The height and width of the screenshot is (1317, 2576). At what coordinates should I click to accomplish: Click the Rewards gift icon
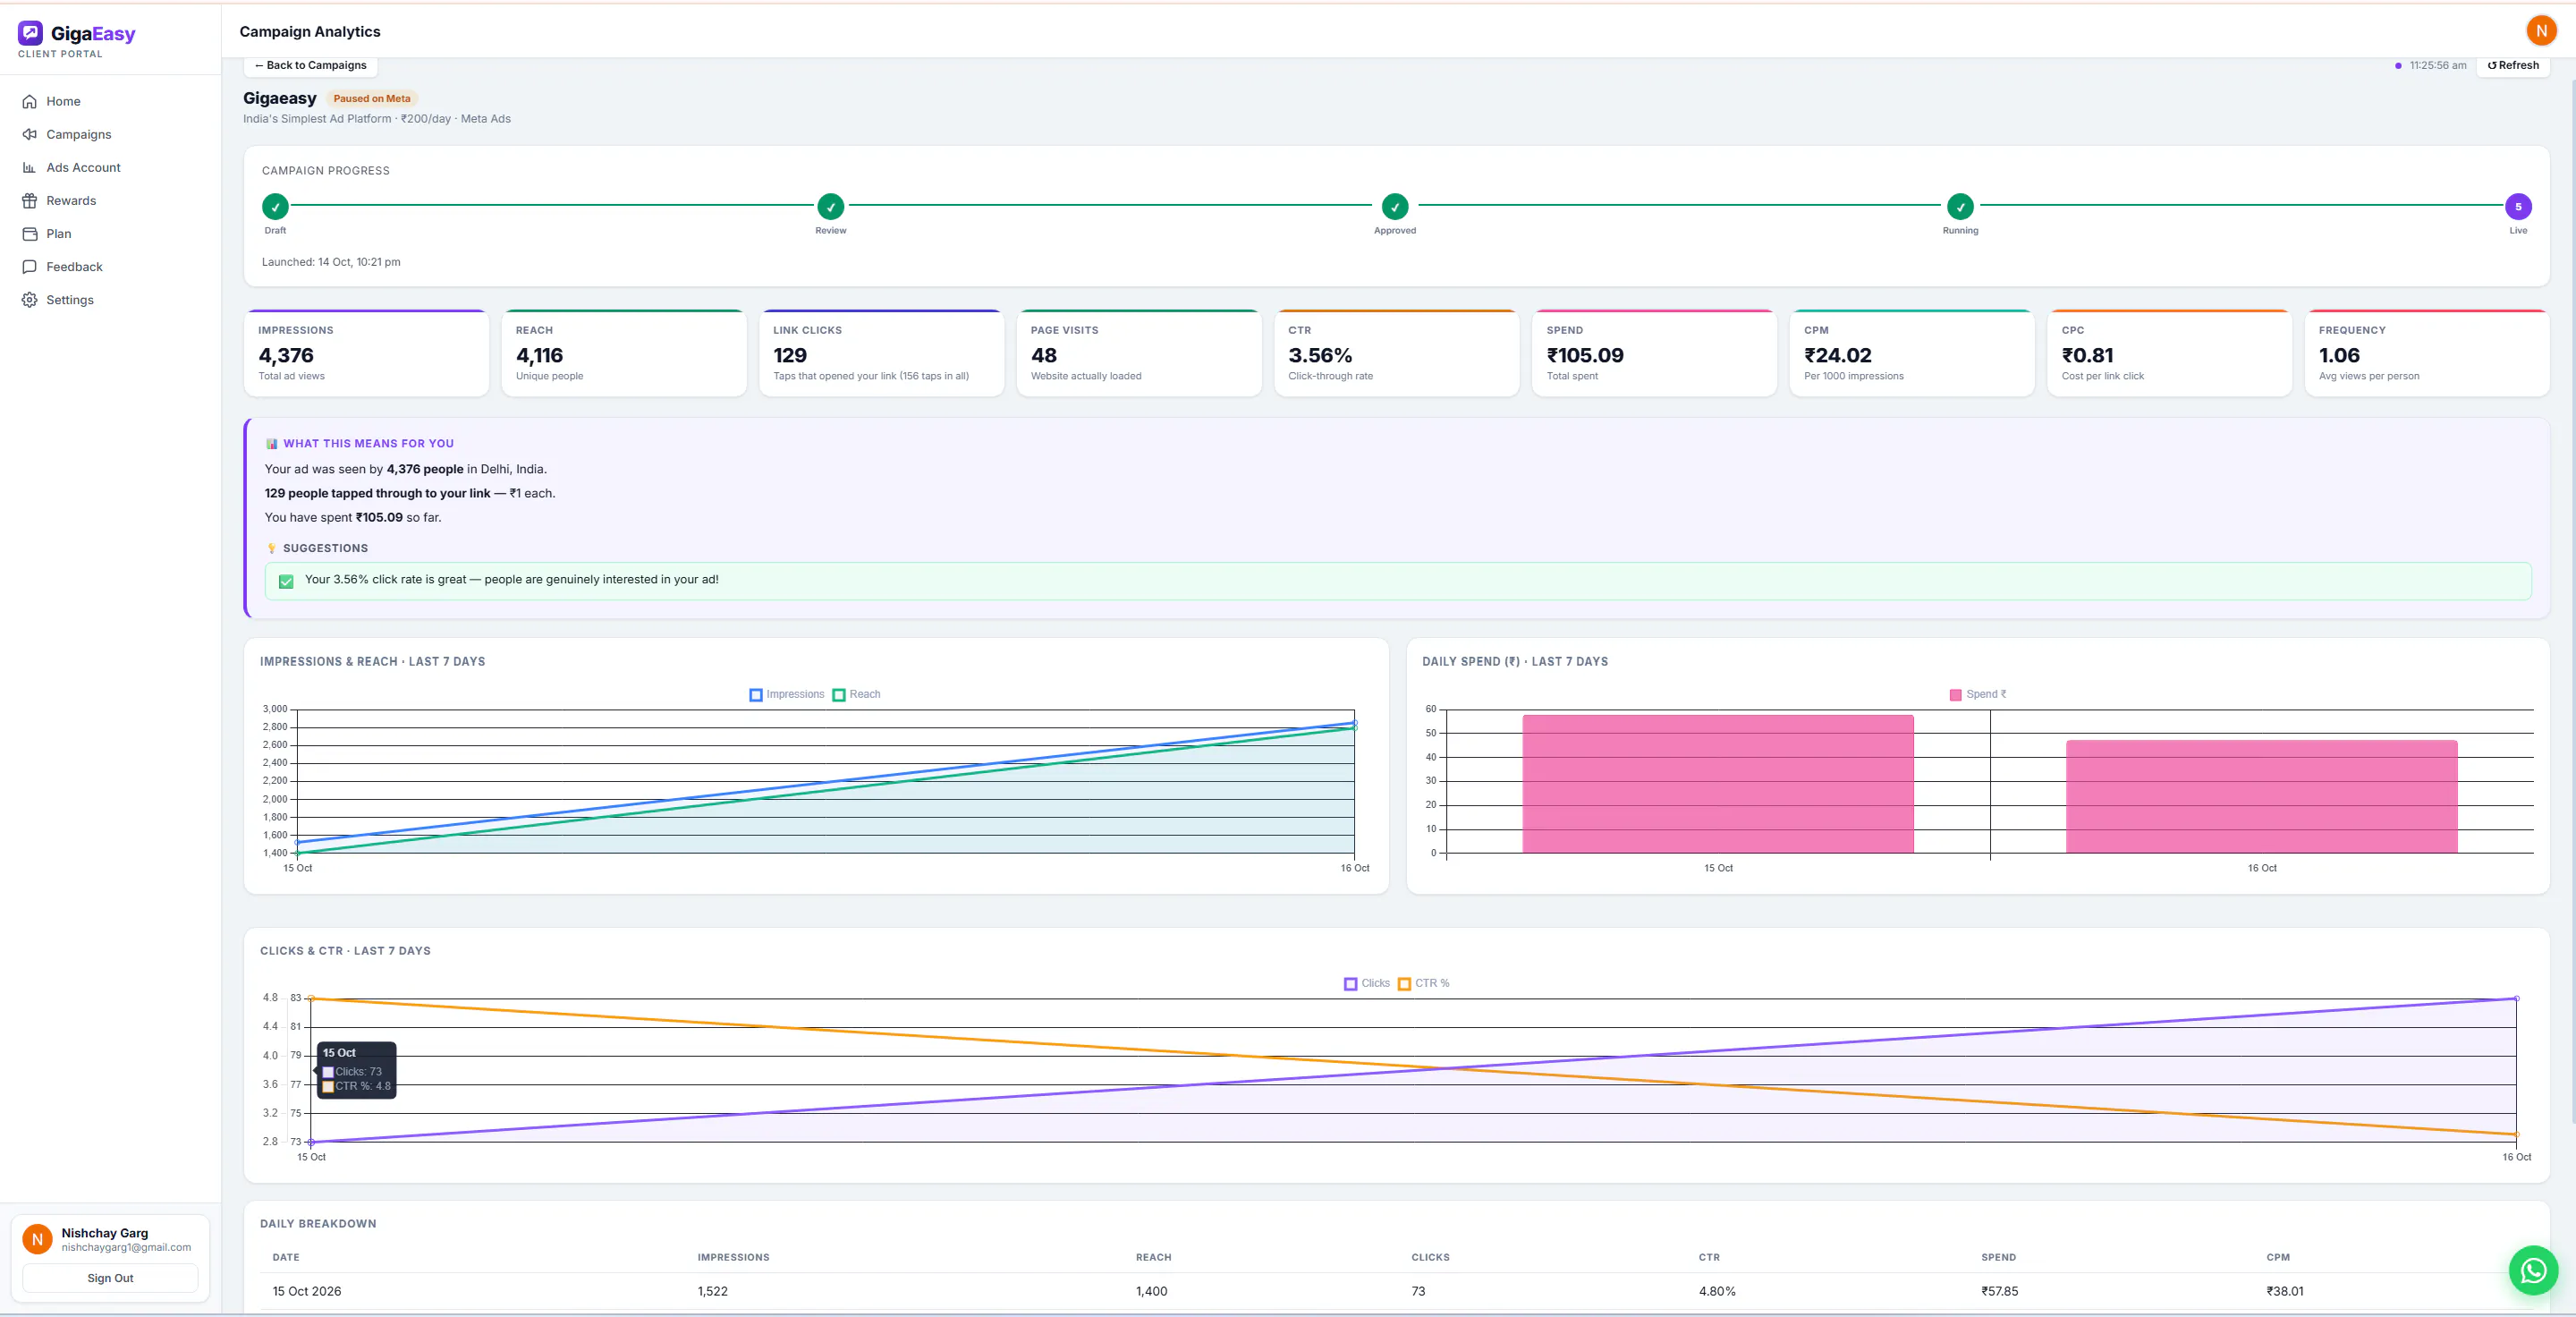30,200
